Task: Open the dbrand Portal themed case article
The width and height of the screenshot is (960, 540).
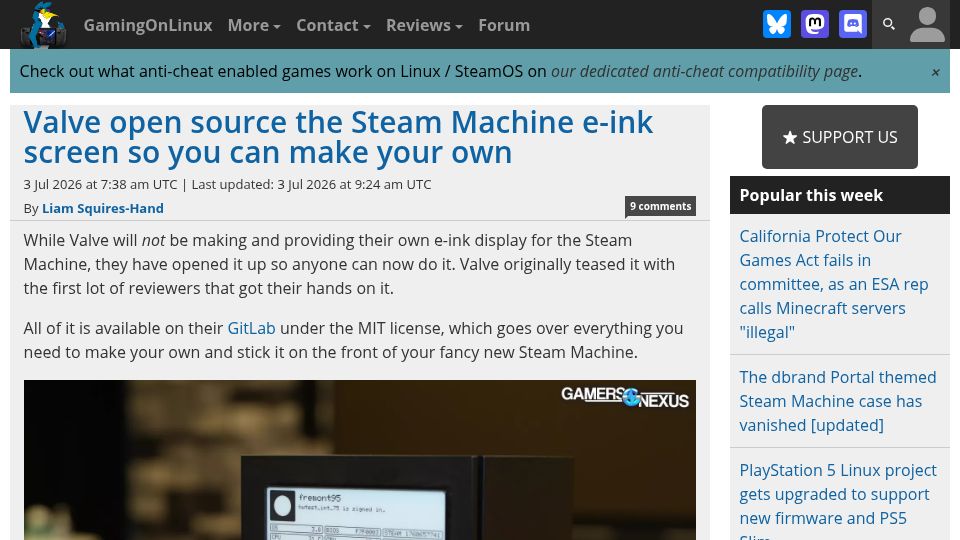Action: pyautogui.click(x=838, y=401)
